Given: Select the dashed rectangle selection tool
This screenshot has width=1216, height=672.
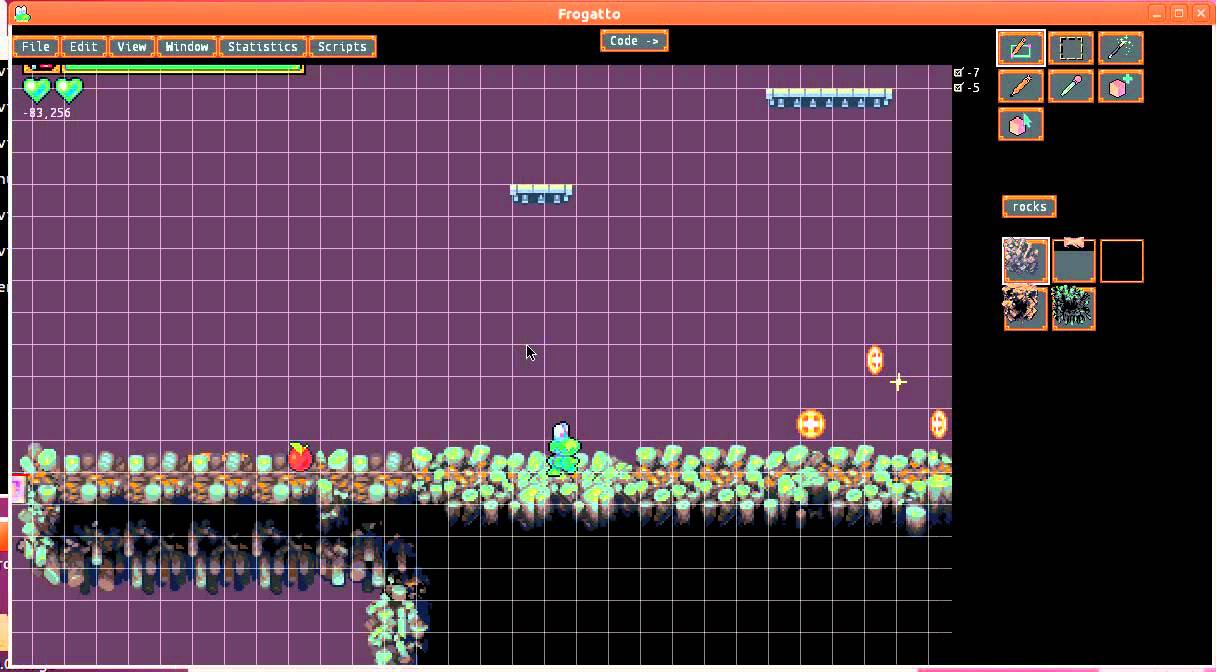Looking at the screenshot, I should click(x=1071, y=48).
